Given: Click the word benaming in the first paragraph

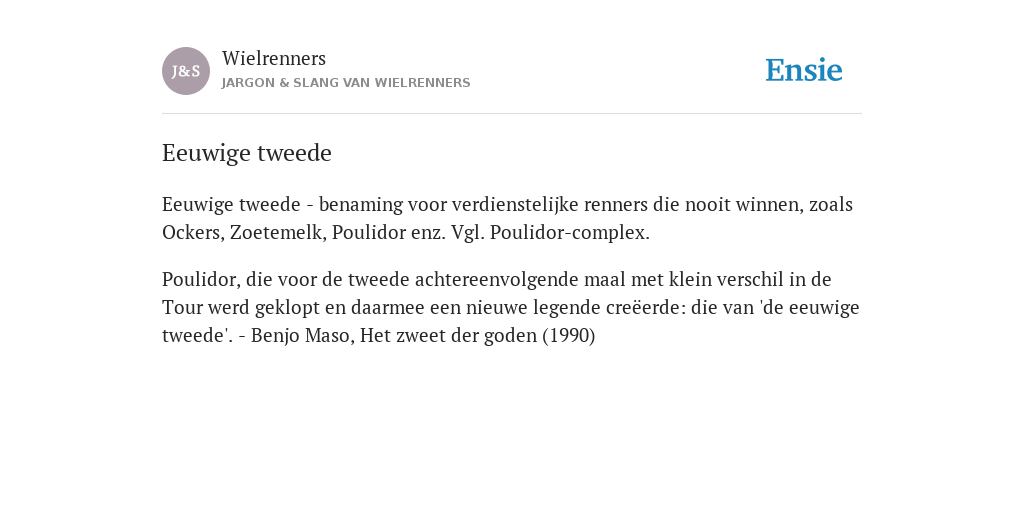Looking at the screenshot, I should [361, 205].
